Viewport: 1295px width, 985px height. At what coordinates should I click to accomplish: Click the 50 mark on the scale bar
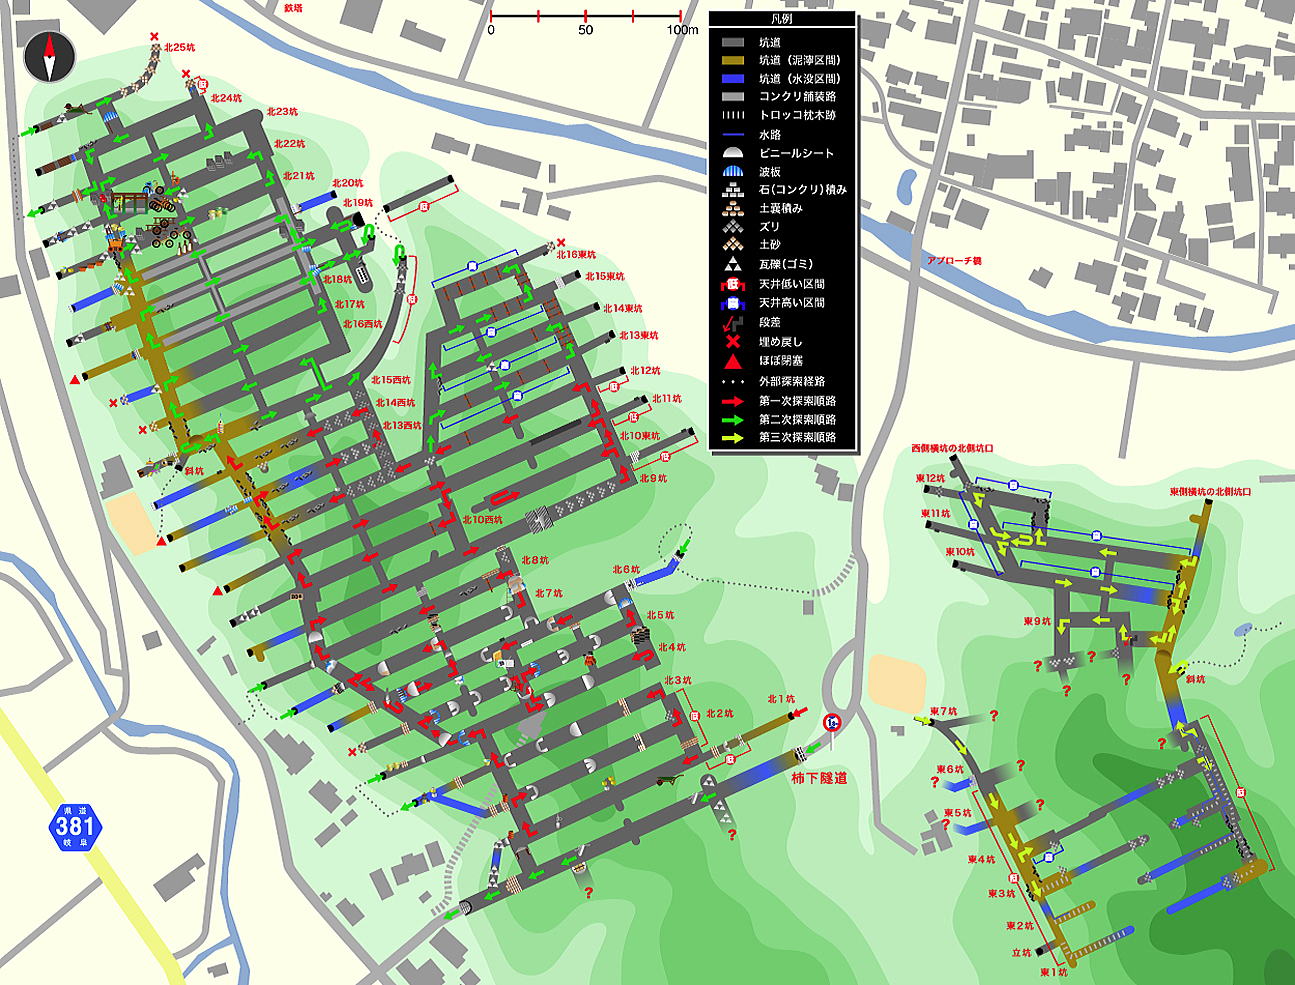coord(585,29)
